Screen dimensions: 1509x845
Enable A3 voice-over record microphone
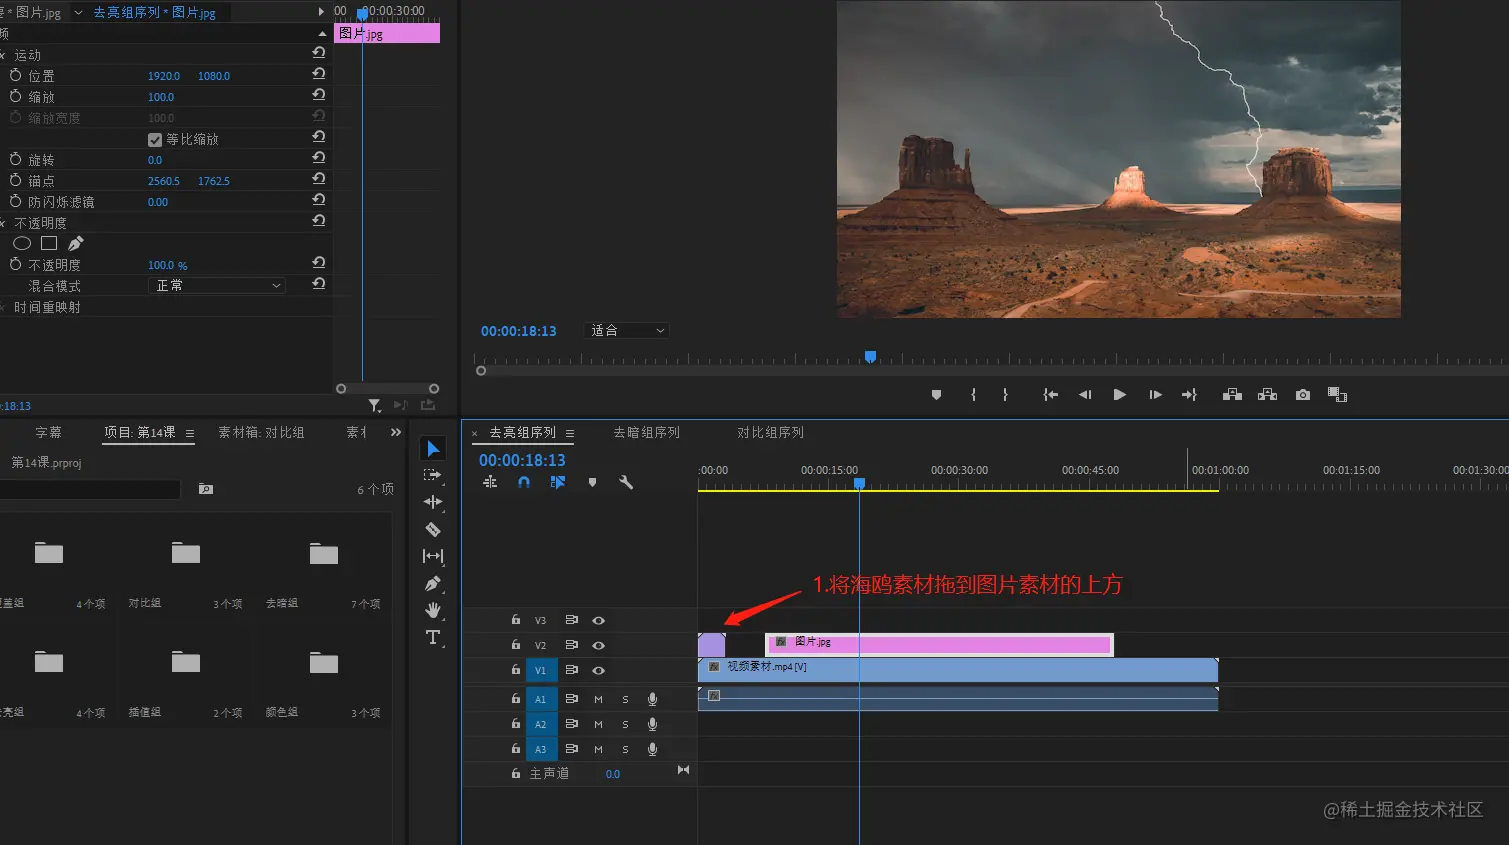point(652,749)
